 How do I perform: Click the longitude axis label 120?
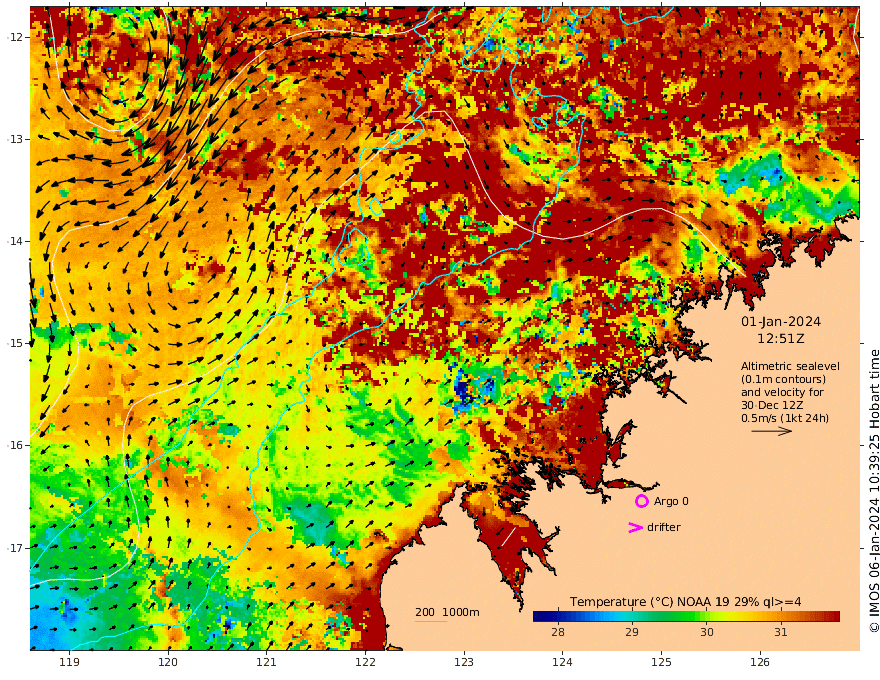click(x=168, y=663)
